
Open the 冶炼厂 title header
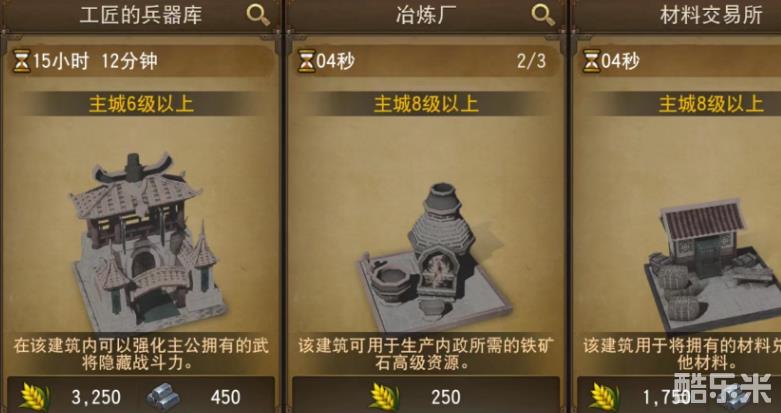pos(426,15)
